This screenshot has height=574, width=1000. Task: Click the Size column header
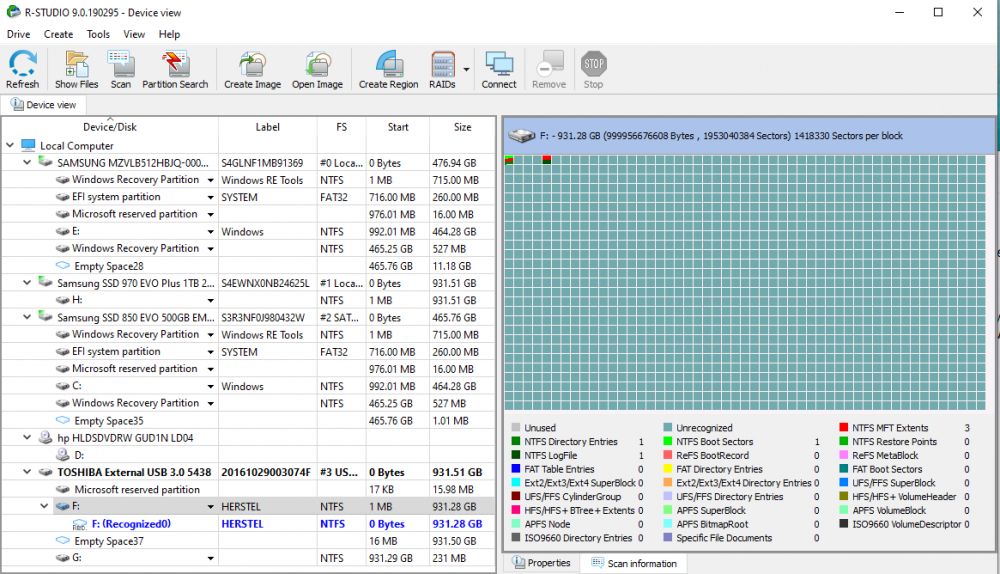pos(462,127)
